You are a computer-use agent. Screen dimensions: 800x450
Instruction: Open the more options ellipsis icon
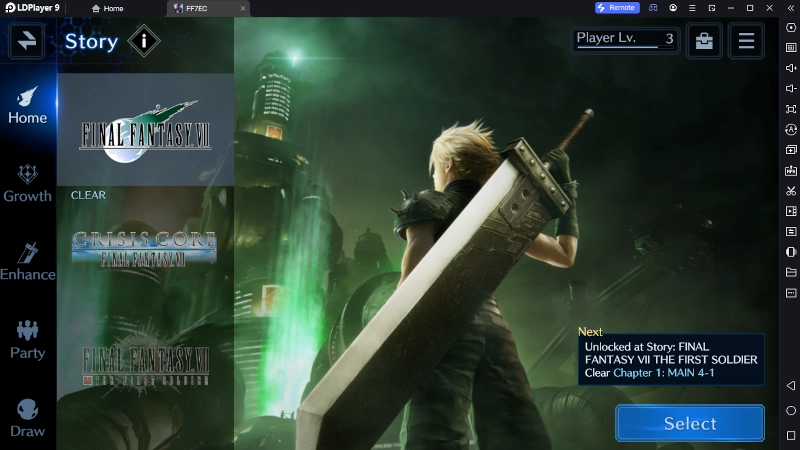pyautogui.click(x=791, y=293)
